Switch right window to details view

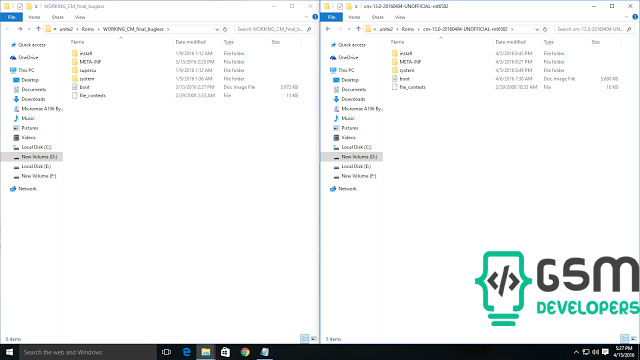(625, 339)
